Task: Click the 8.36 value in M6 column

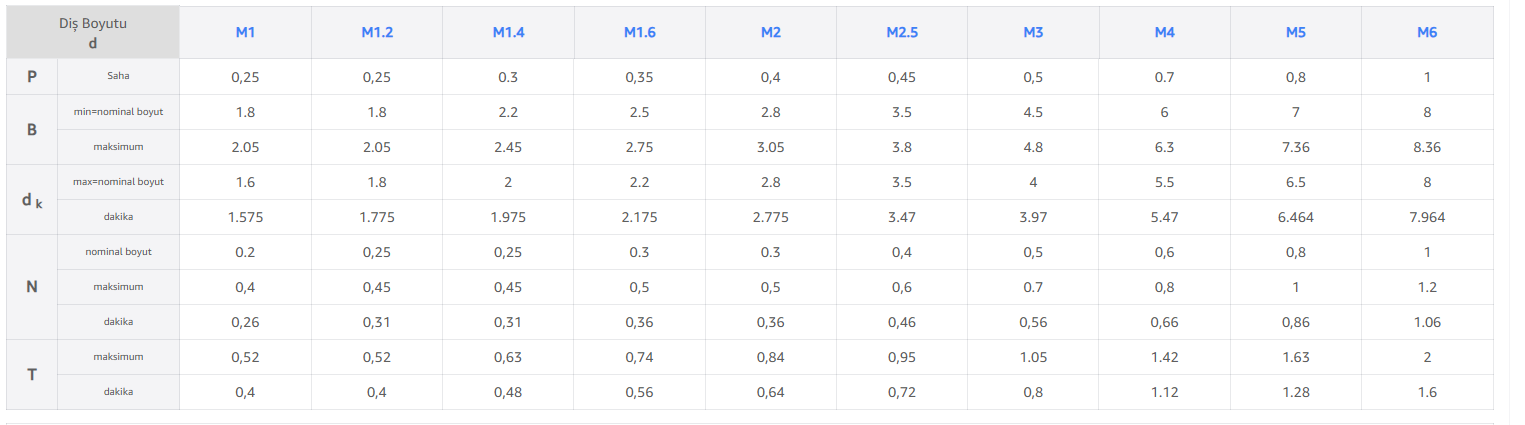Action: point(1427,147)
